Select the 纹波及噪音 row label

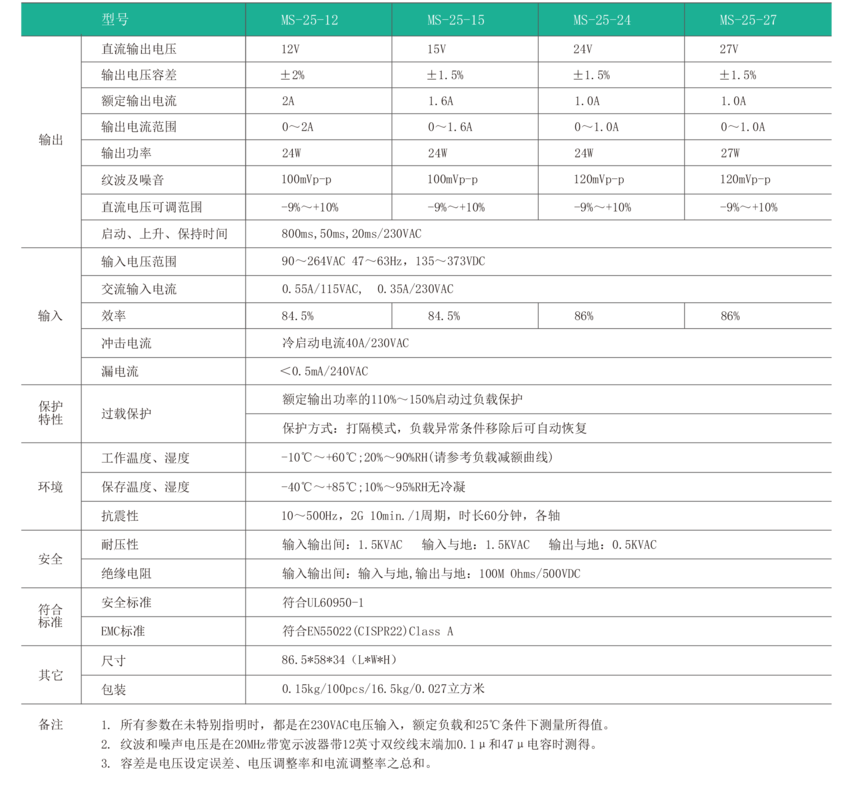tap(133, 180)
